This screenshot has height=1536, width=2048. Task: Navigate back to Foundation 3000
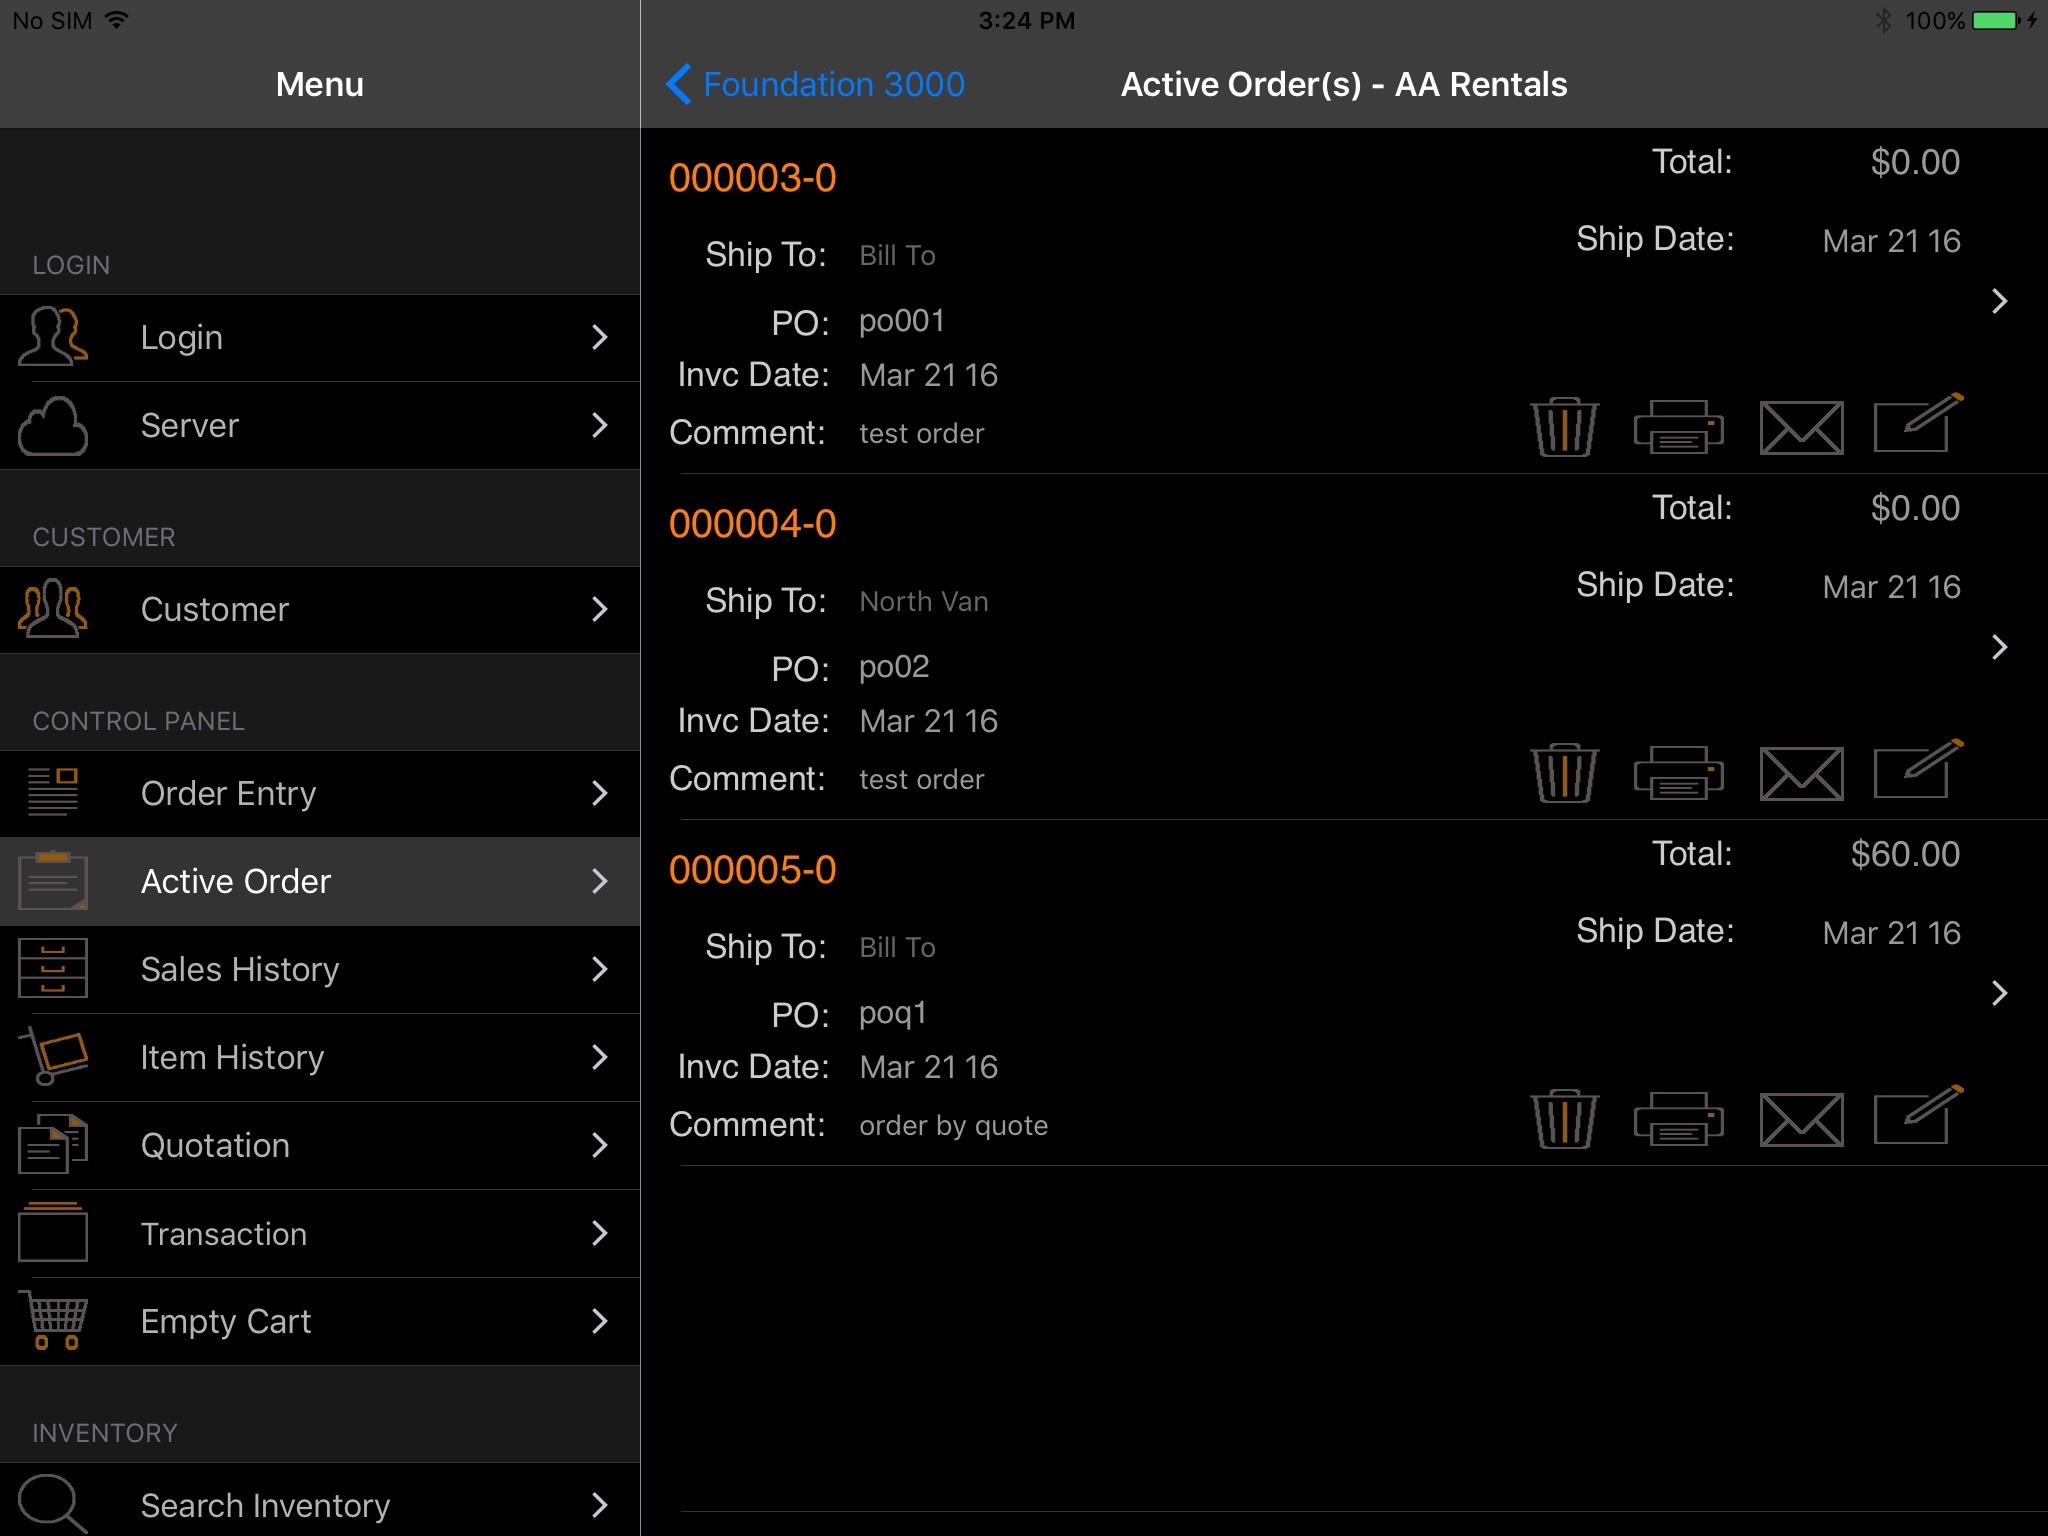tap(821, 84)
